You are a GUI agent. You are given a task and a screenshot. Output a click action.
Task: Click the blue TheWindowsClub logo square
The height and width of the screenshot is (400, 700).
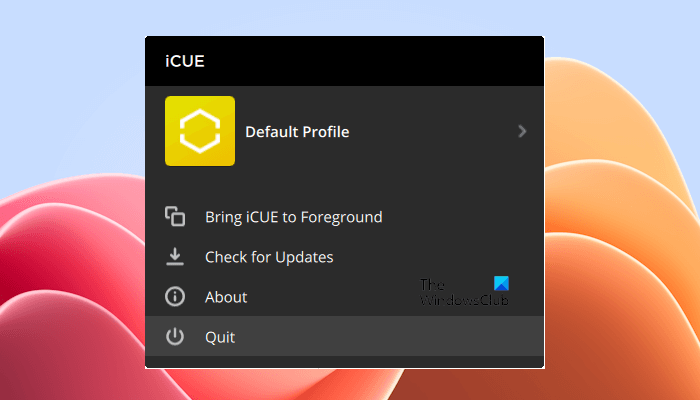(501, 285)
